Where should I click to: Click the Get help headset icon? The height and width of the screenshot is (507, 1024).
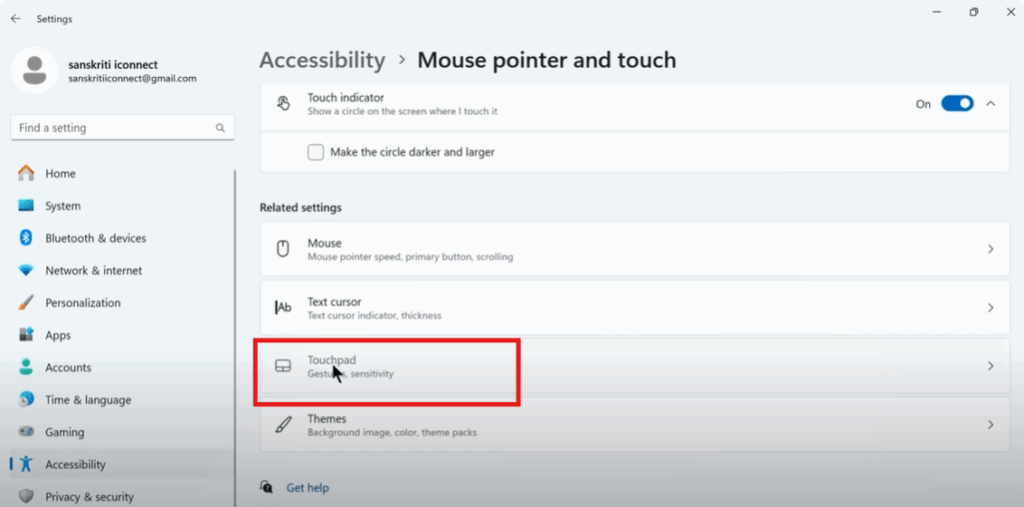coord(266,487)
